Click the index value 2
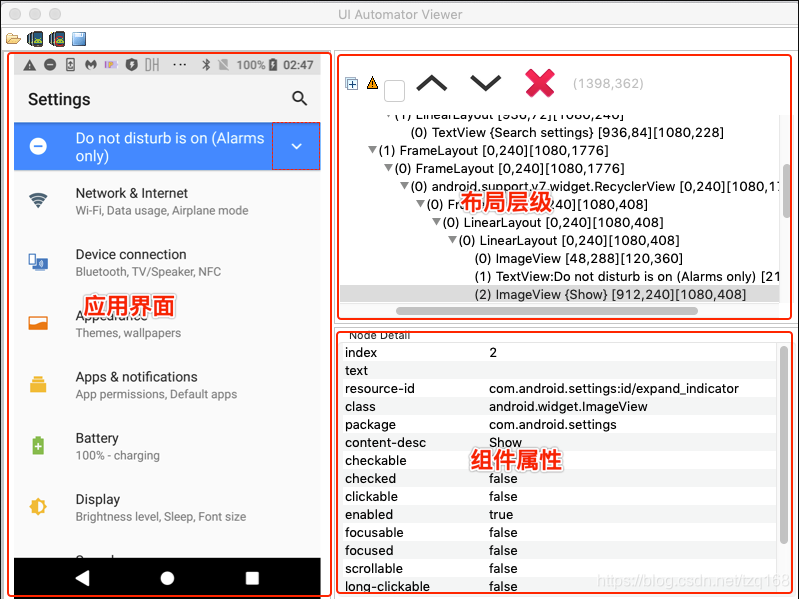 tap(493, 352)
